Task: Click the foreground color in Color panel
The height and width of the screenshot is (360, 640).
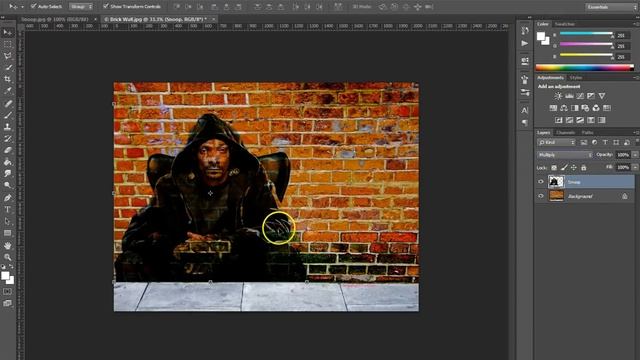Action: pos(541,36)
